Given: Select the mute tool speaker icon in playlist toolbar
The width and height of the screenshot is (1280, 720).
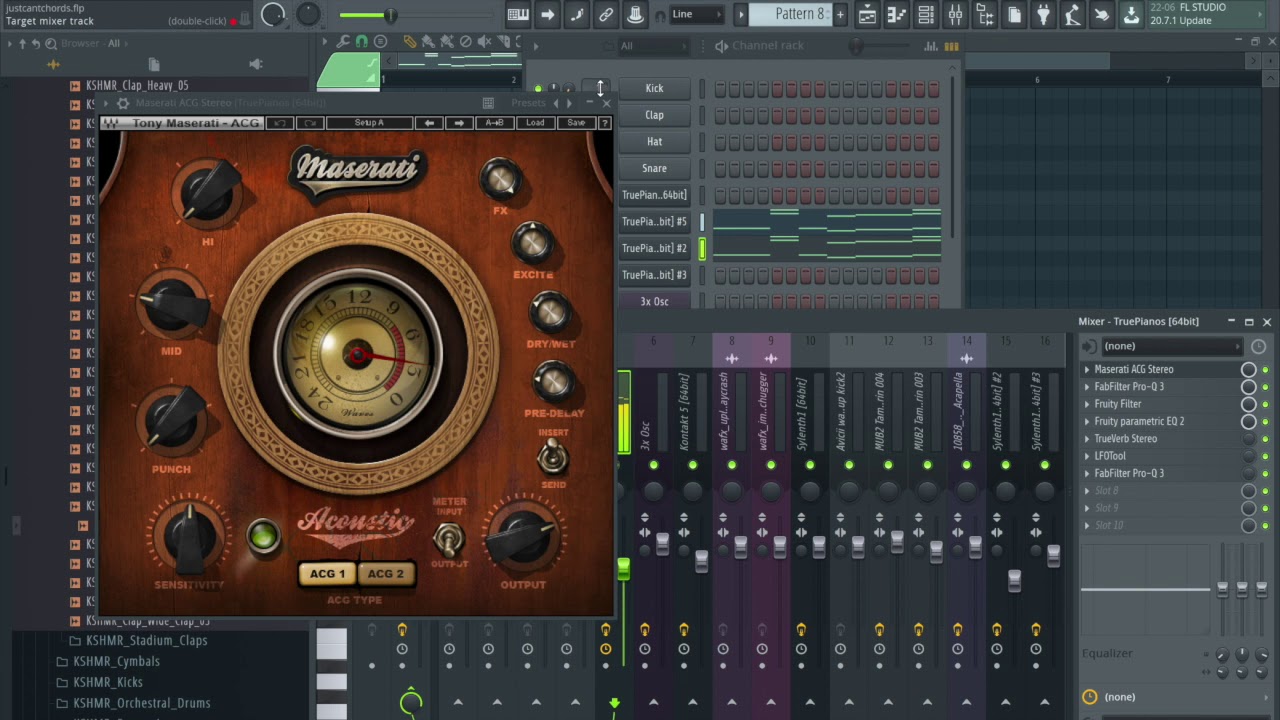Looking at the screenshot, I should (x=484, y=42).
